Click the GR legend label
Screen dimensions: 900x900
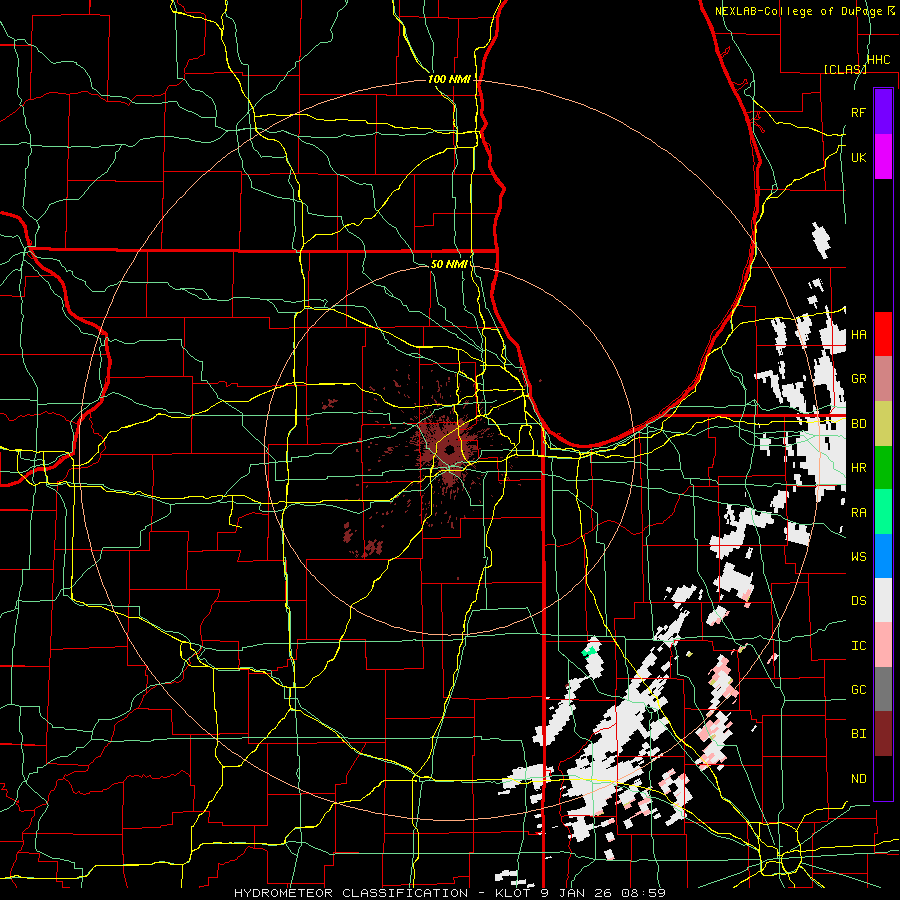coord(859,379)
